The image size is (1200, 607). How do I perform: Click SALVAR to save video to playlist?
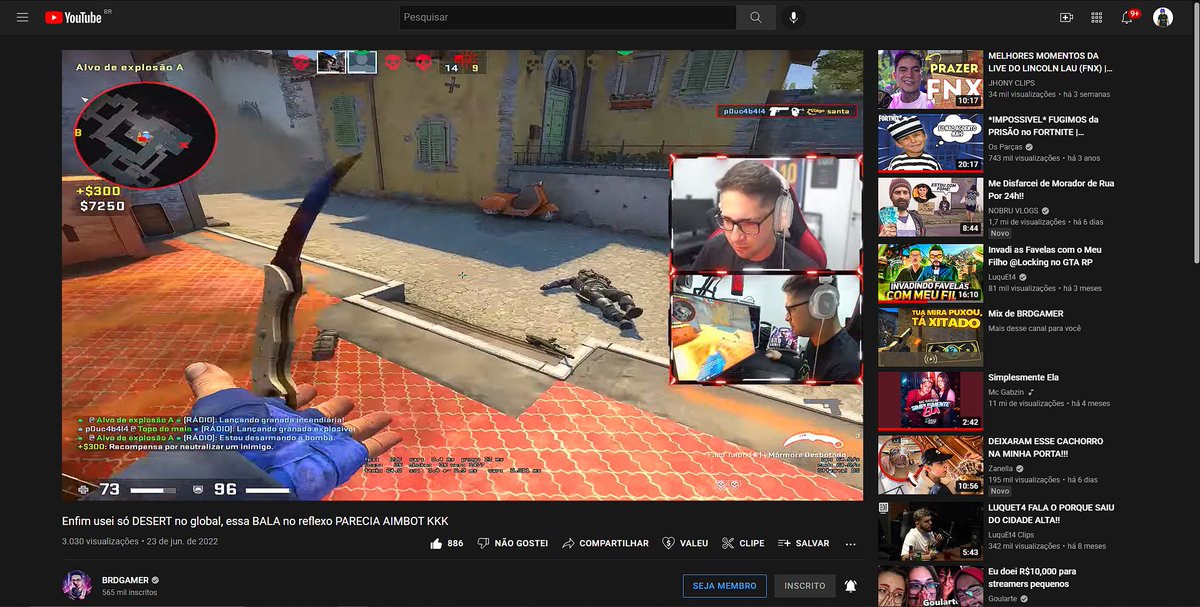coord(804,543)
